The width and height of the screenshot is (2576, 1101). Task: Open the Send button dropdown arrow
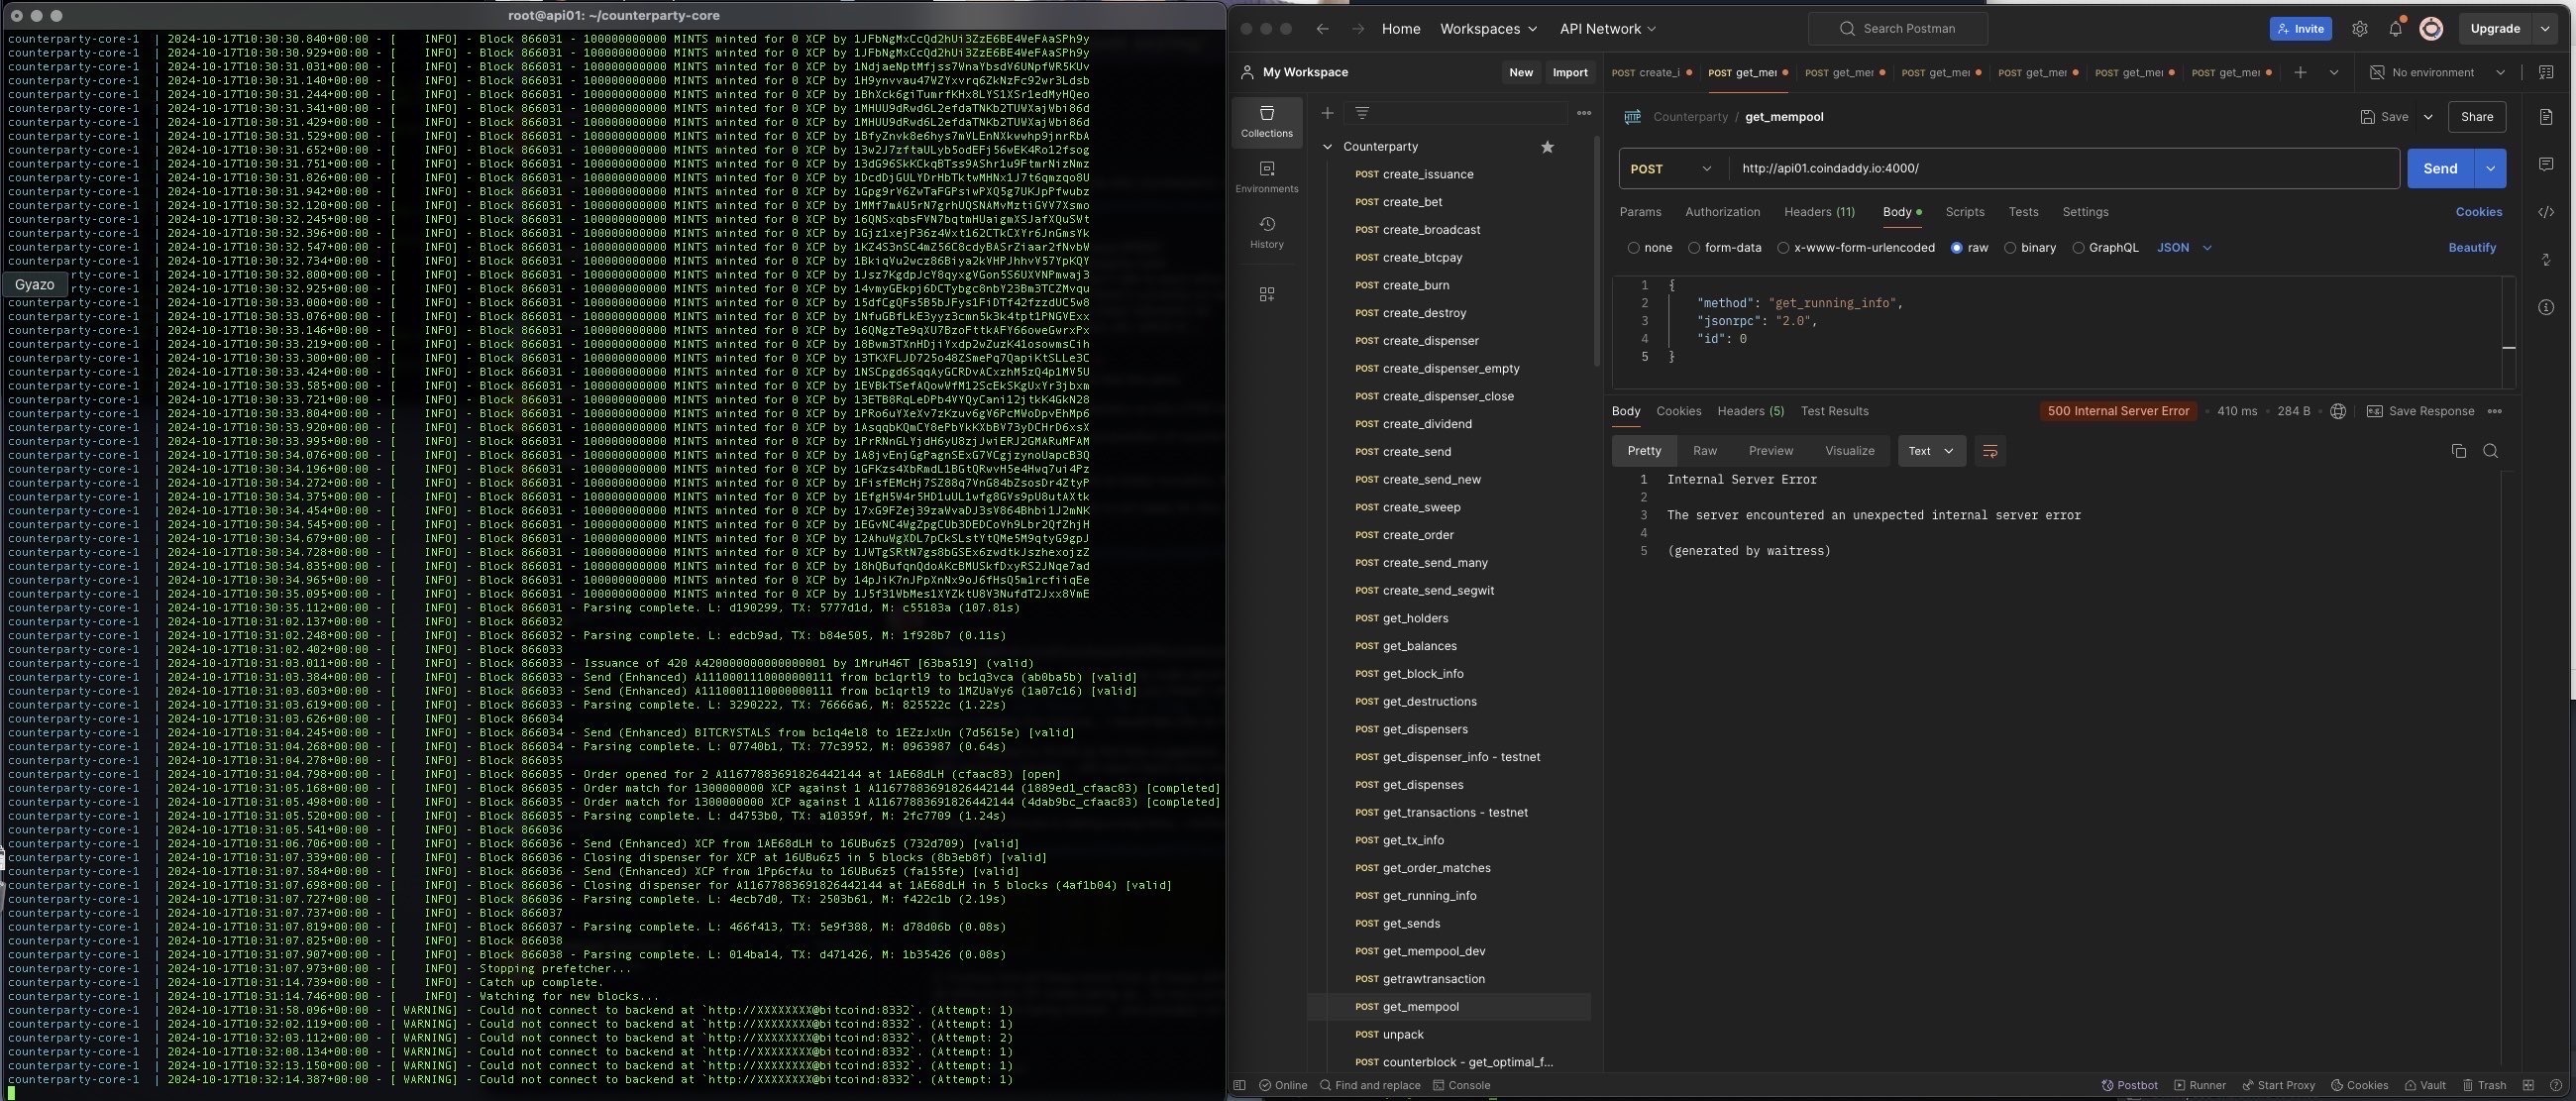click(x=2489, y=169)
